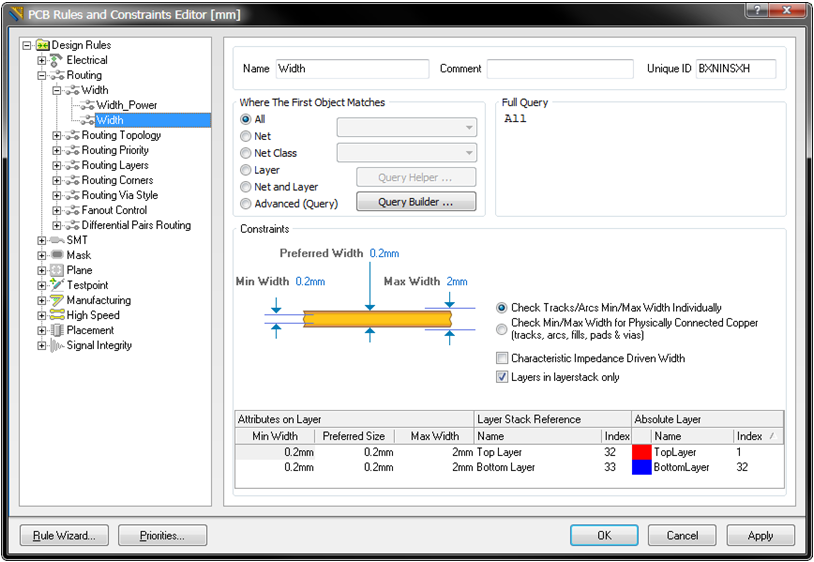Click the Electrical category icon
The height and width of the screenshot is (562, 814).
57,60
